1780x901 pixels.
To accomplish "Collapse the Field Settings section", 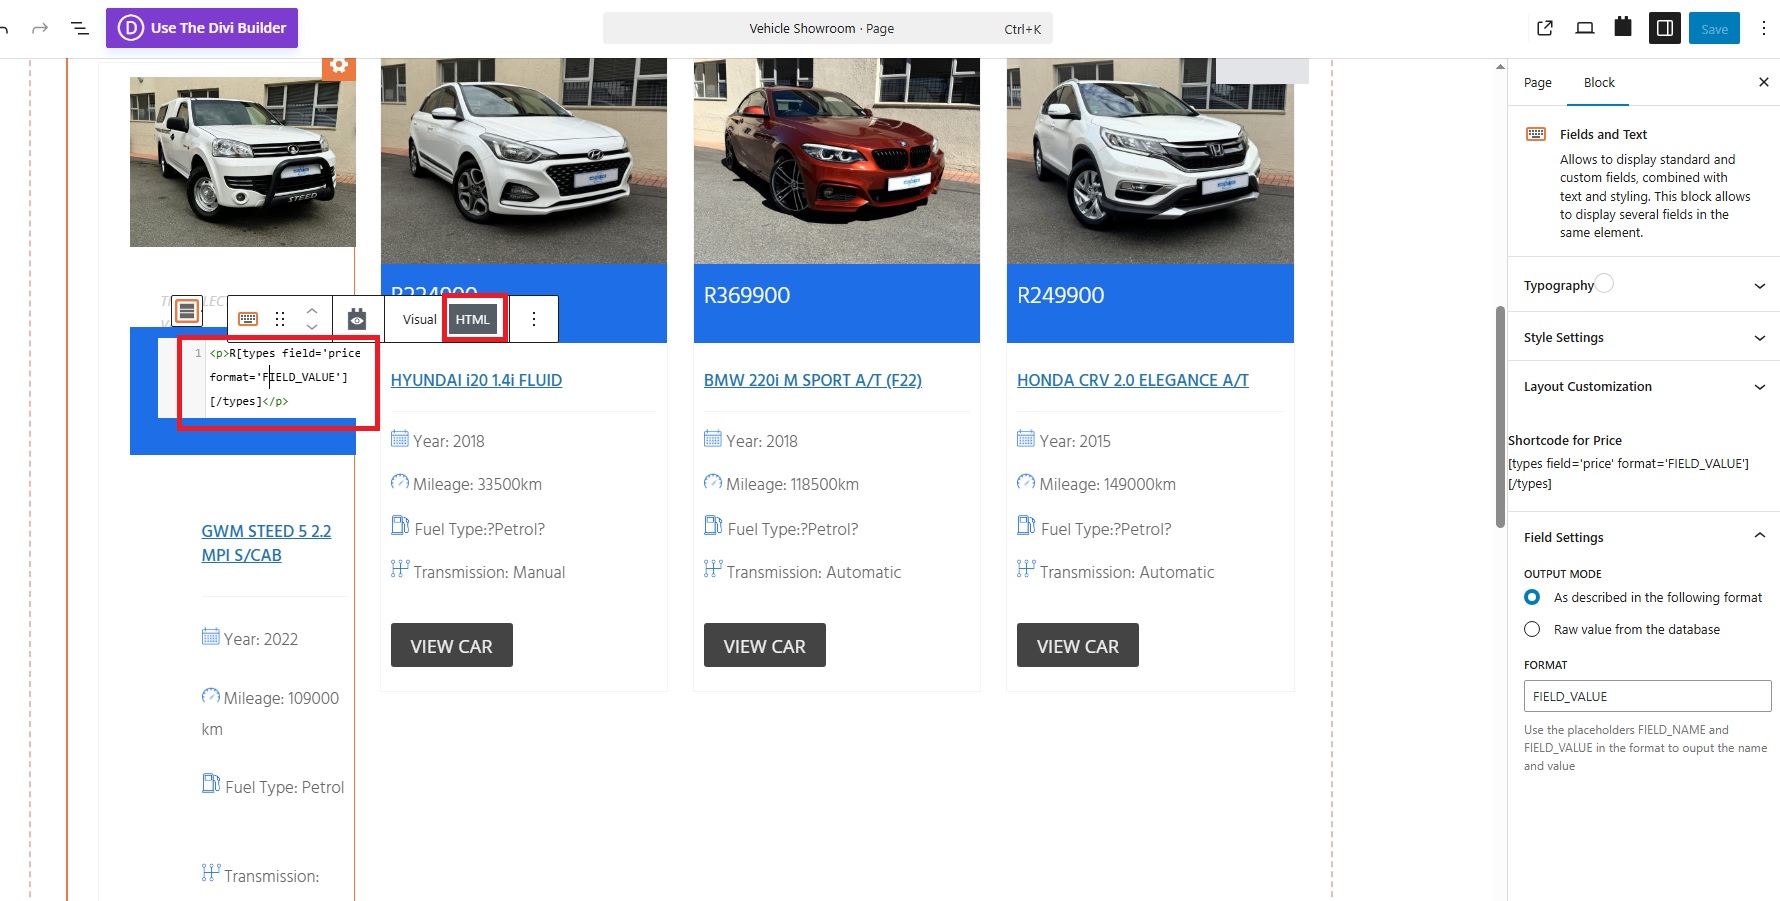I will (1644, 537).
